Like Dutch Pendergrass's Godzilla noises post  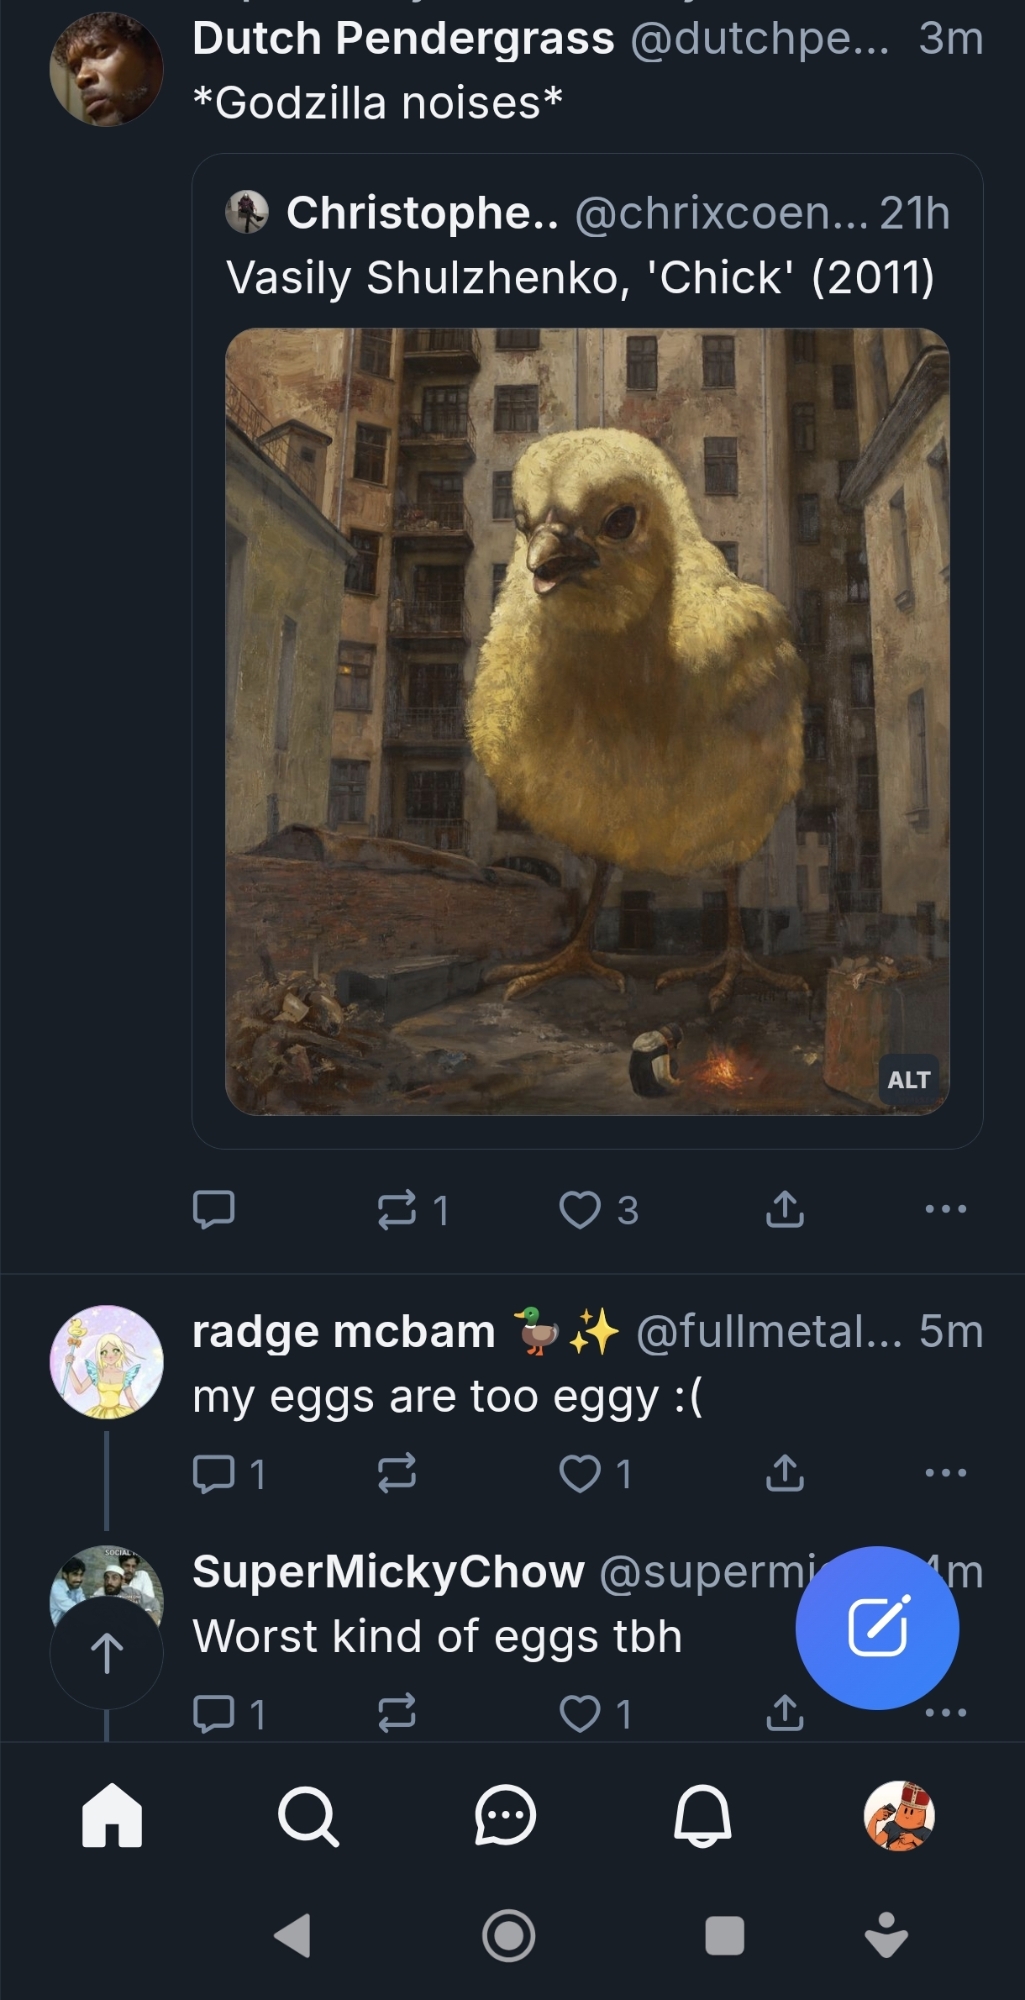tap(580, 1209)
